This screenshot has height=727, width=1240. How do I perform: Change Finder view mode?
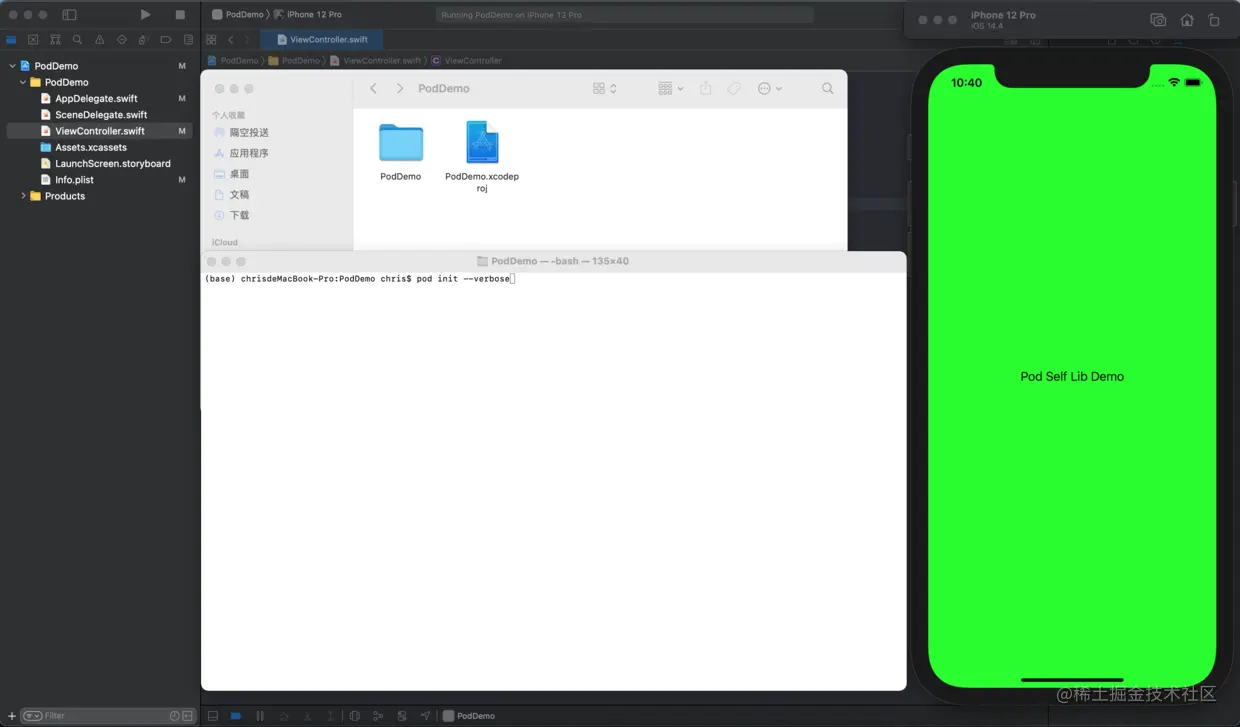pyautogui.click(x=605, y=88)
